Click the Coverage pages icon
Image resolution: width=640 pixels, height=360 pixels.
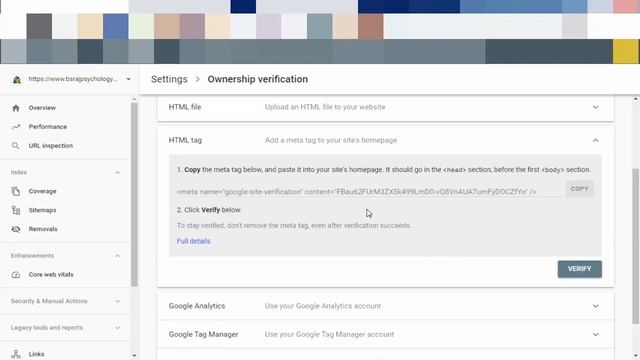[x=16, y=191]
